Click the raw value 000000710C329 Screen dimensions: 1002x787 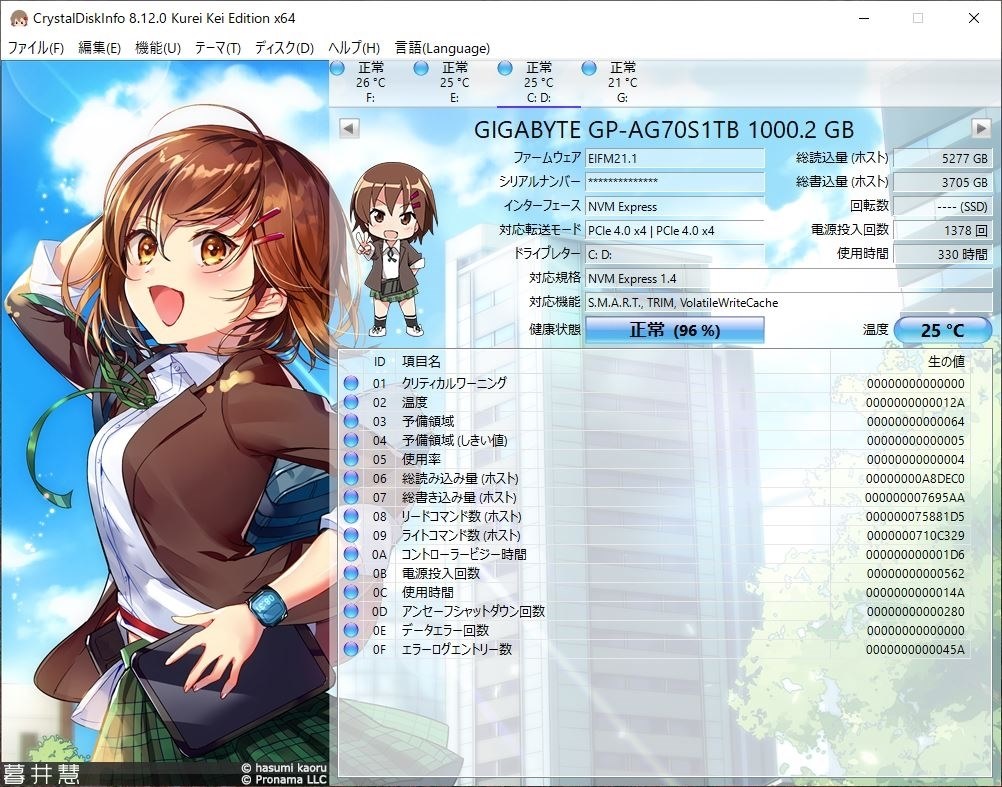[x=915, y=535]
